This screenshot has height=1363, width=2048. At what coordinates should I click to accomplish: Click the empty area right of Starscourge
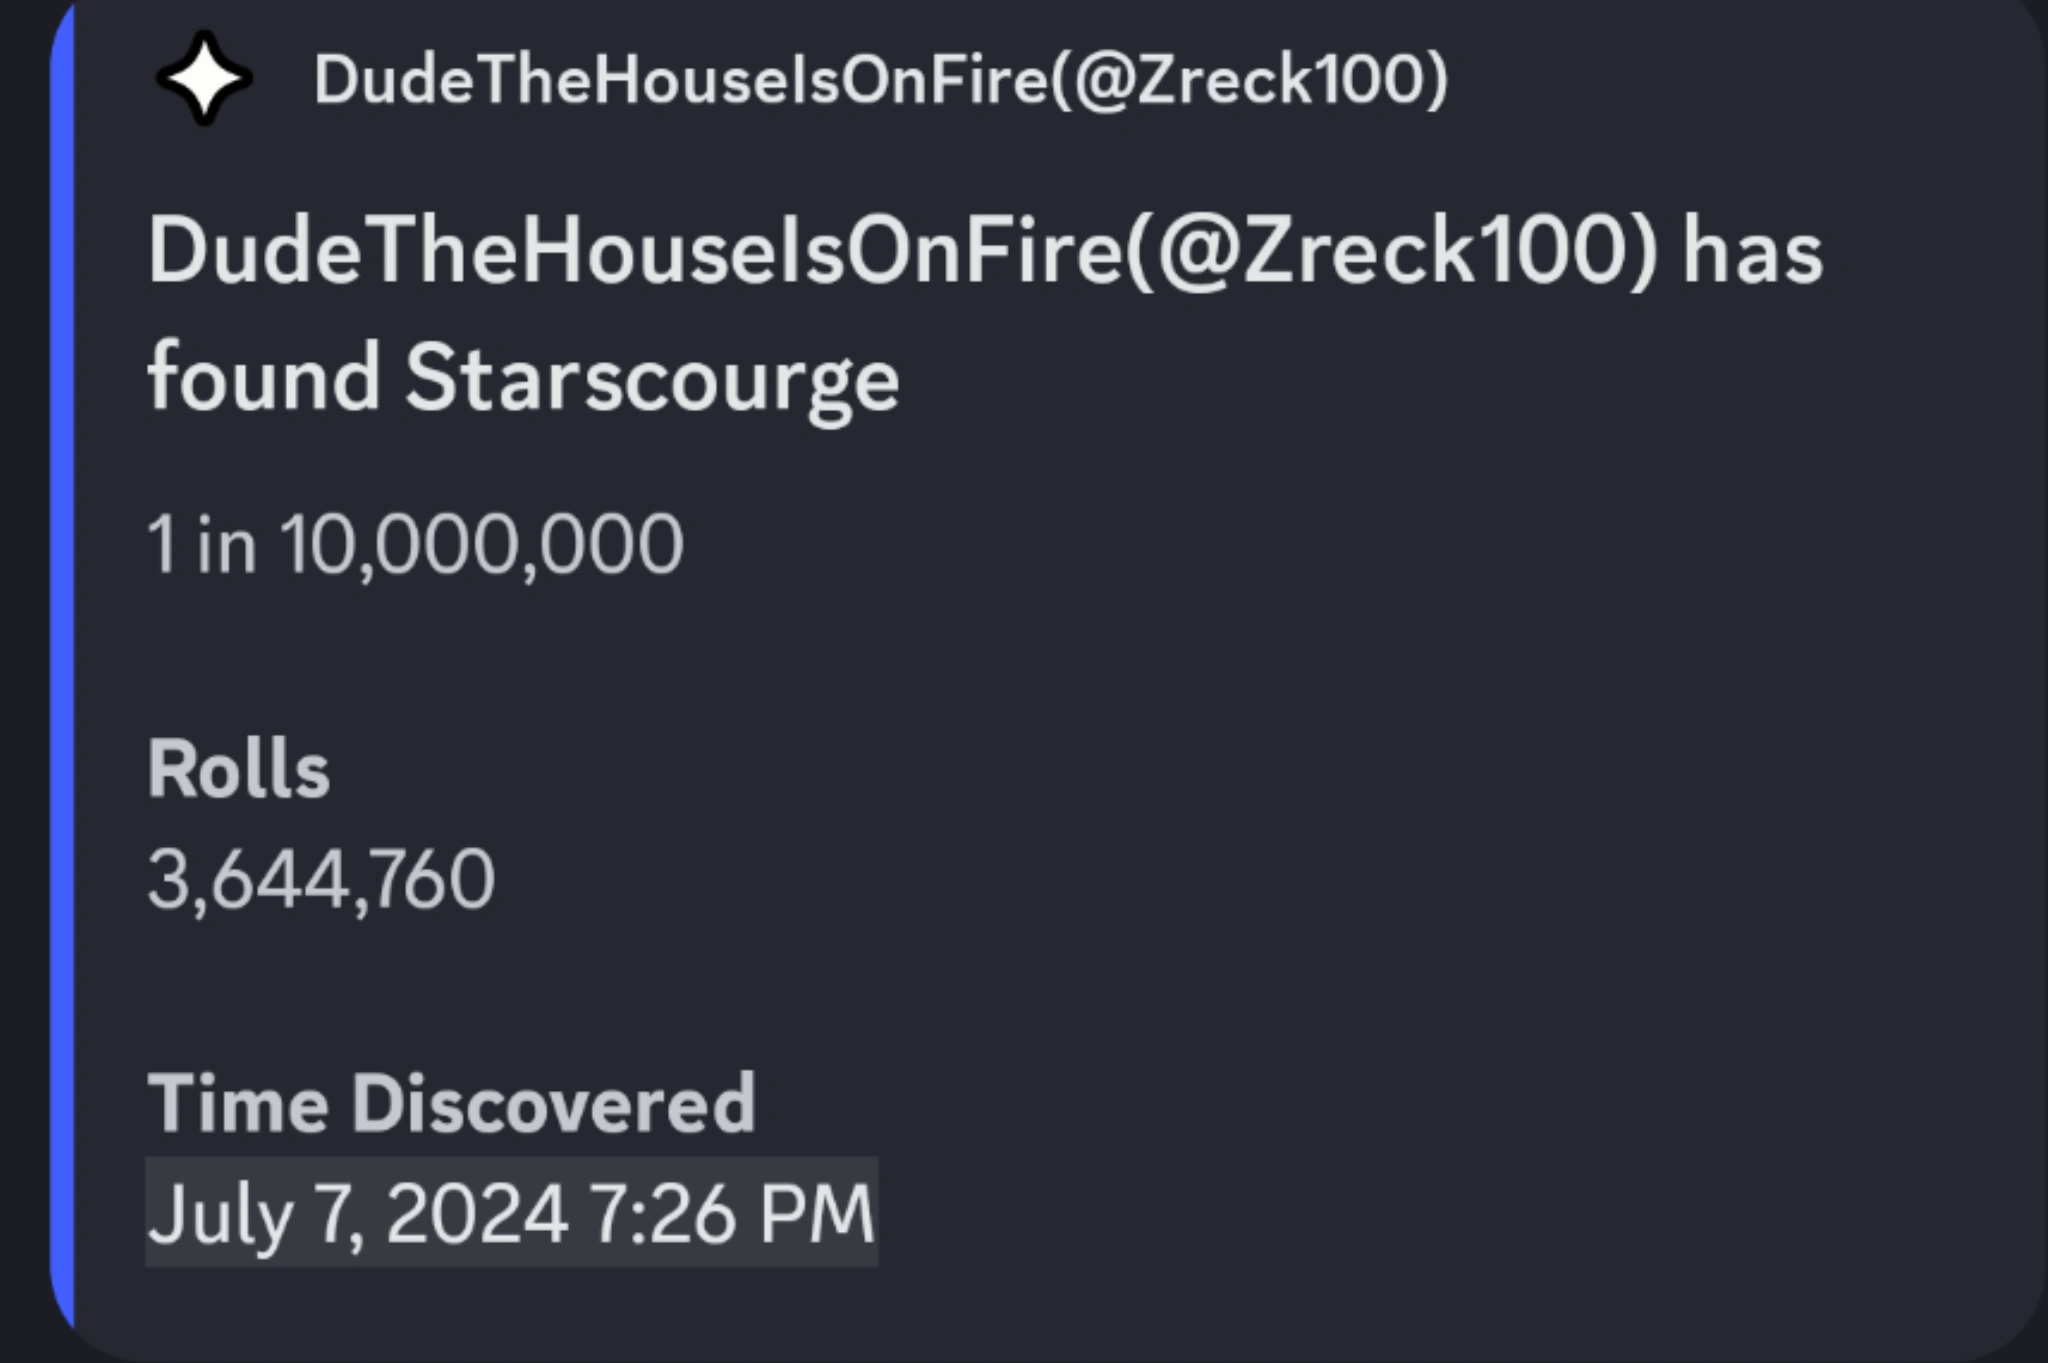1400,380
